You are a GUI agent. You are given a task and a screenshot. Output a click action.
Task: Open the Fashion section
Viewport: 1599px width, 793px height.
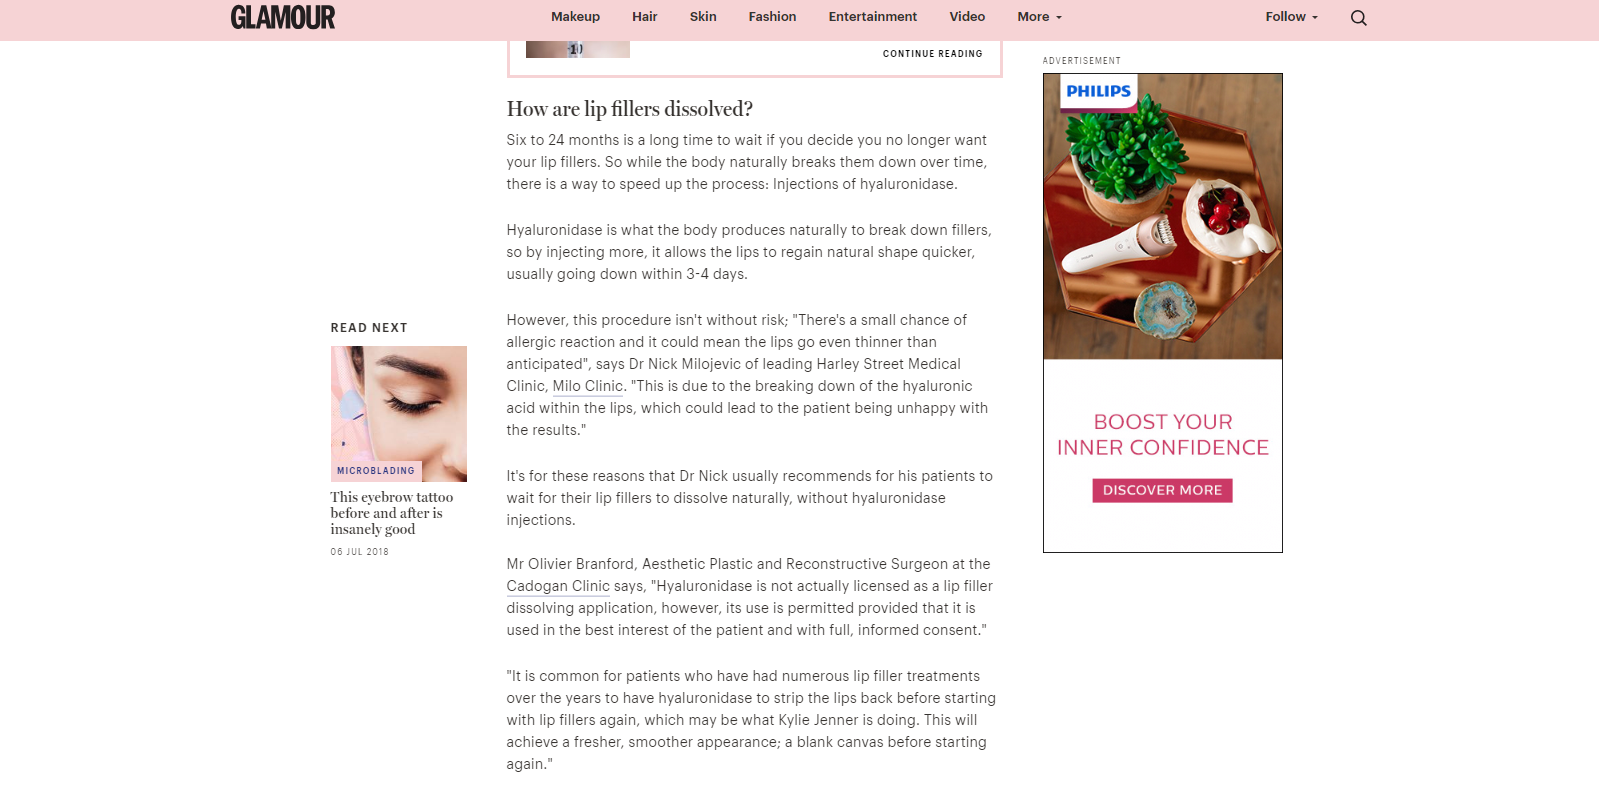(772, 17)
